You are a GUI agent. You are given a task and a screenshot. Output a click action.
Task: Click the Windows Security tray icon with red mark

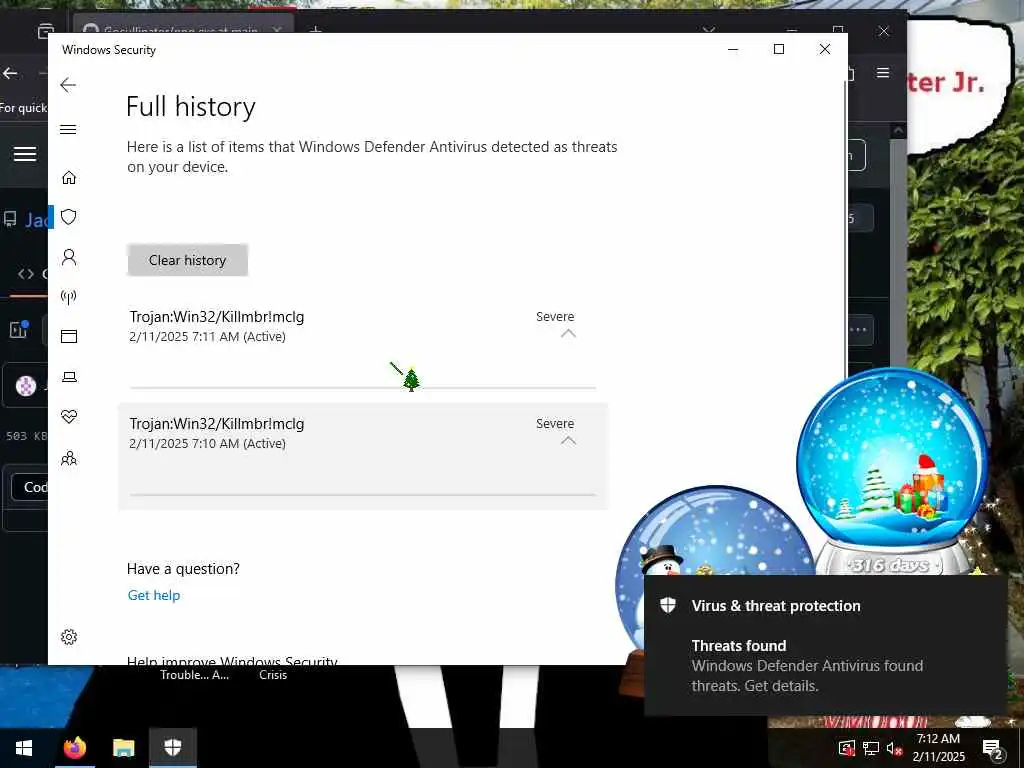click(847, 748)
